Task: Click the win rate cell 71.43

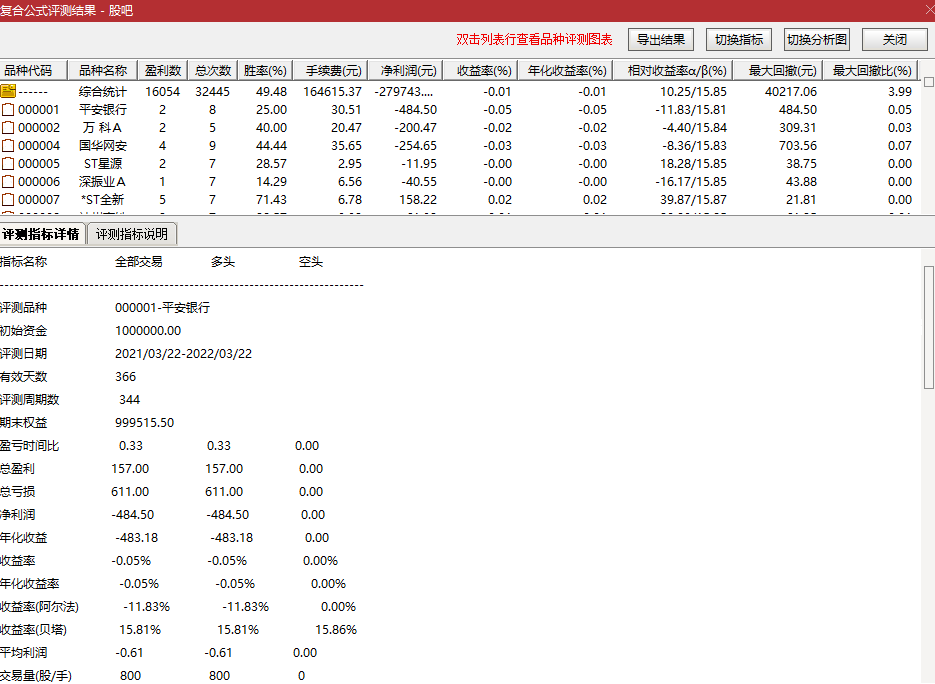Action: pyautogui.click(x=271, y=200)
